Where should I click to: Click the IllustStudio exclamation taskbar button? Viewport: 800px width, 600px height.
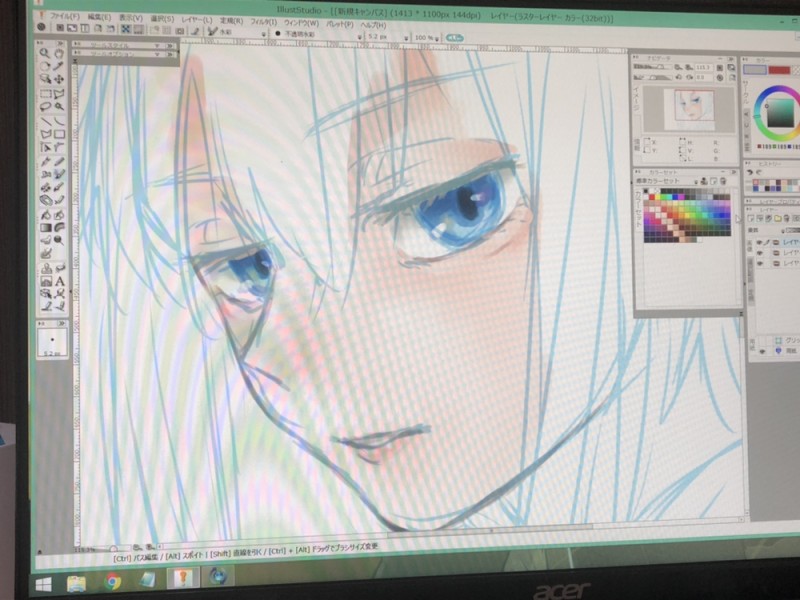(x=183, y=578)
